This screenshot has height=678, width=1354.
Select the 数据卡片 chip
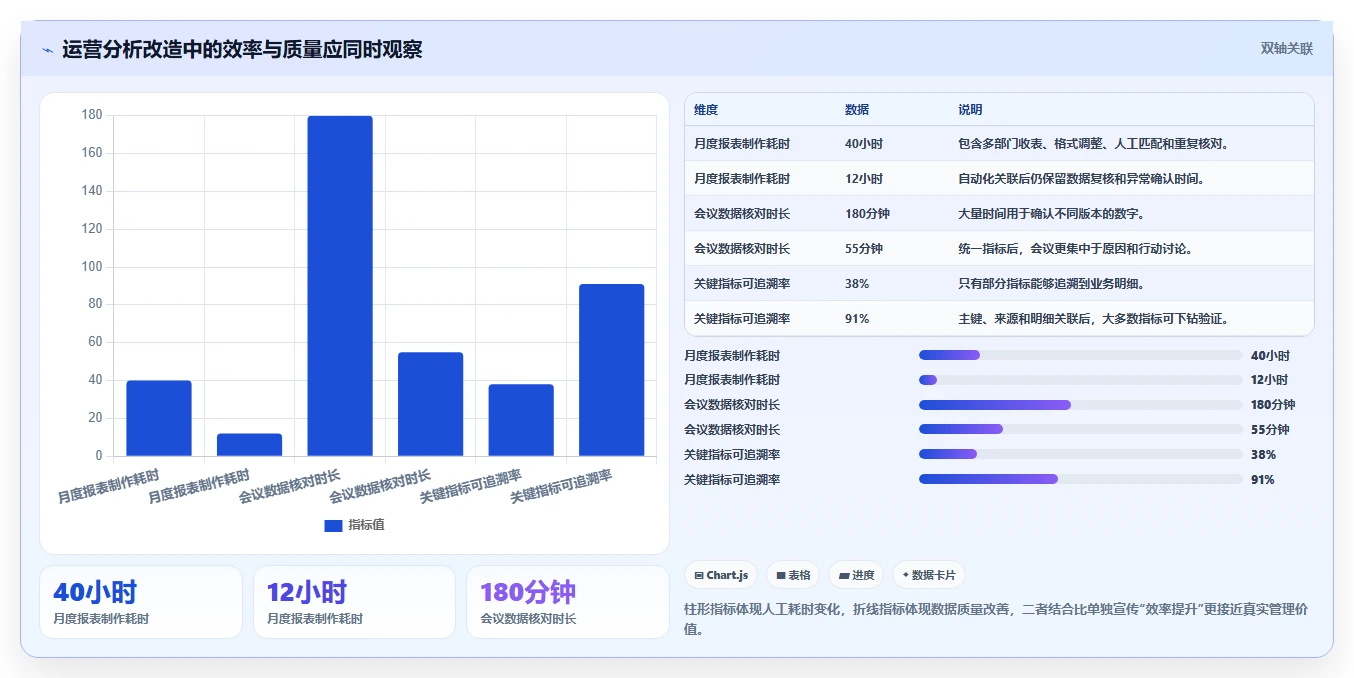tap(929, 575)
